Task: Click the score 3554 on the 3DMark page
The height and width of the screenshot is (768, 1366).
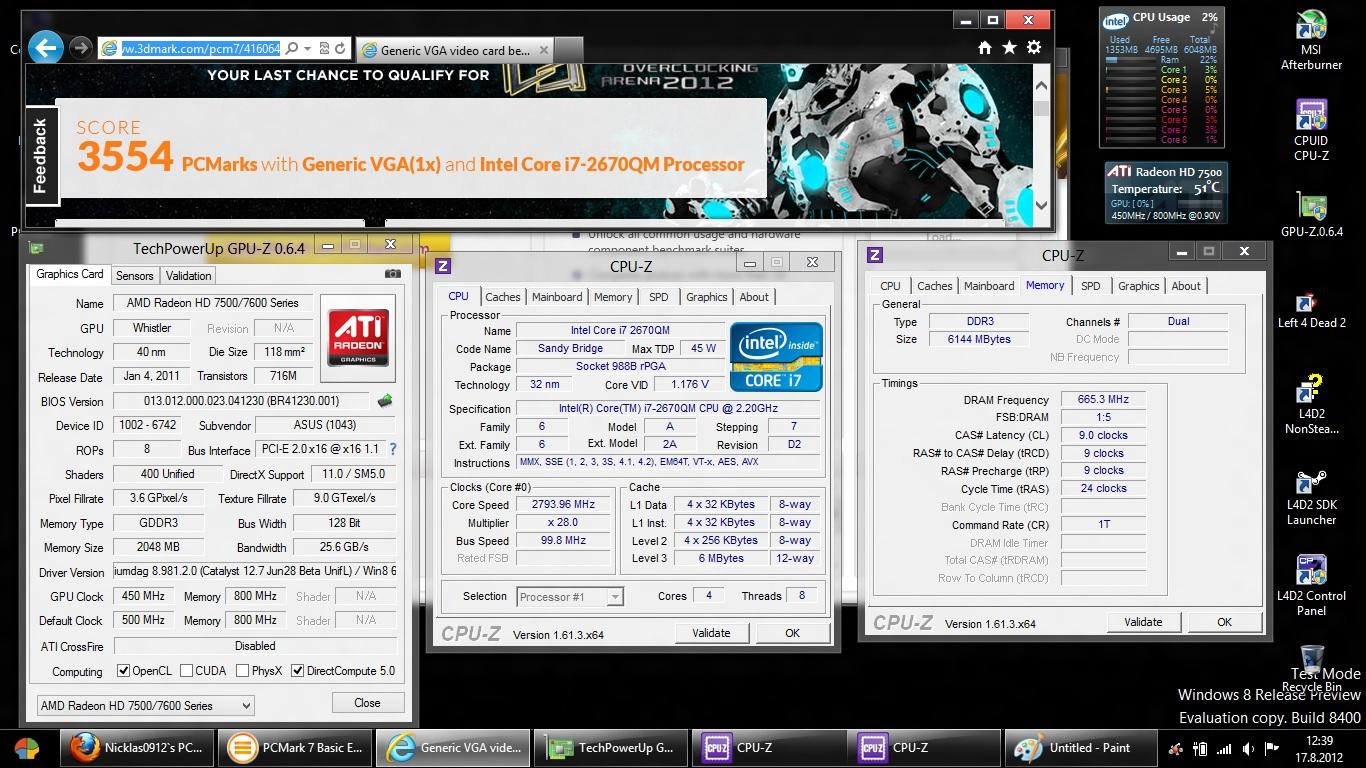Action: 125,158
